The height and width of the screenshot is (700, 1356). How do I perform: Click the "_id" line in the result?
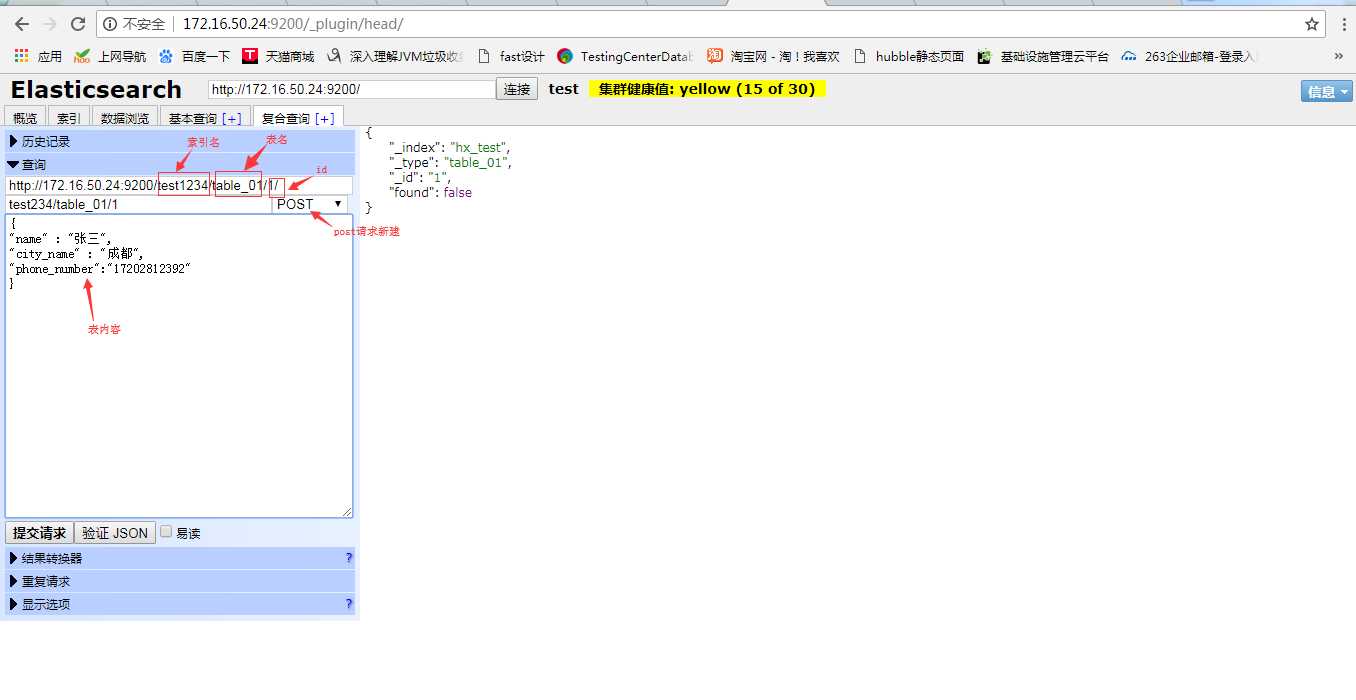pyautogui.click(x=420, y=177)
